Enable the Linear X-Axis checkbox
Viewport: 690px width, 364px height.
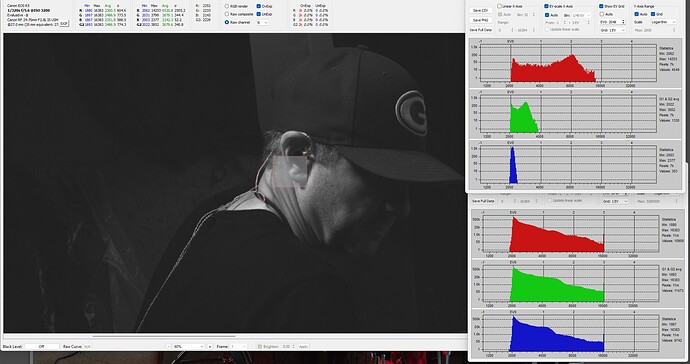pyautogui.click(x=499, y=6)
